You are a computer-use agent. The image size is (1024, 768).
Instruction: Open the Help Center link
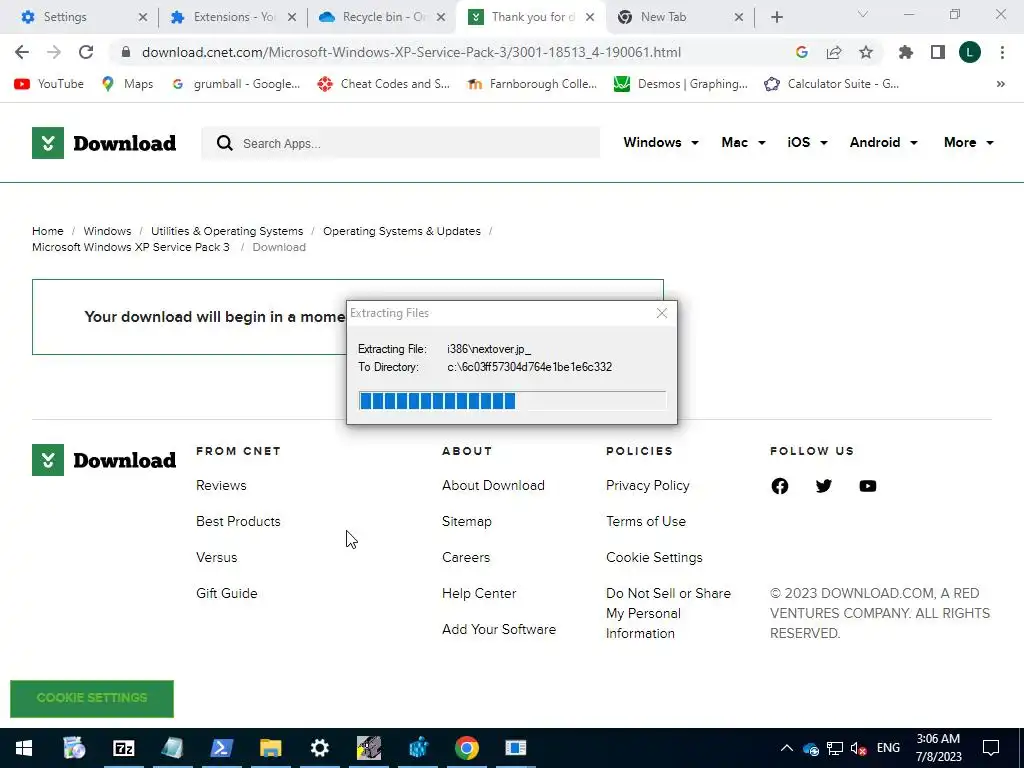tap(479, 594)
